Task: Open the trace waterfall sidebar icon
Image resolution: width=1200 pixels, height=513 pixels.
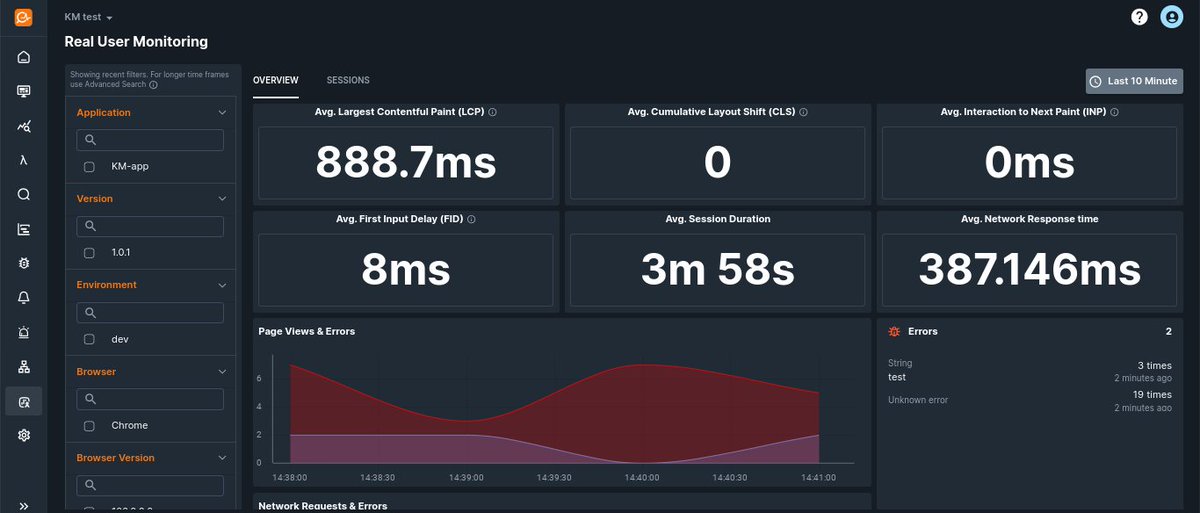Action: pyautogui.click(x=24, y=229)
